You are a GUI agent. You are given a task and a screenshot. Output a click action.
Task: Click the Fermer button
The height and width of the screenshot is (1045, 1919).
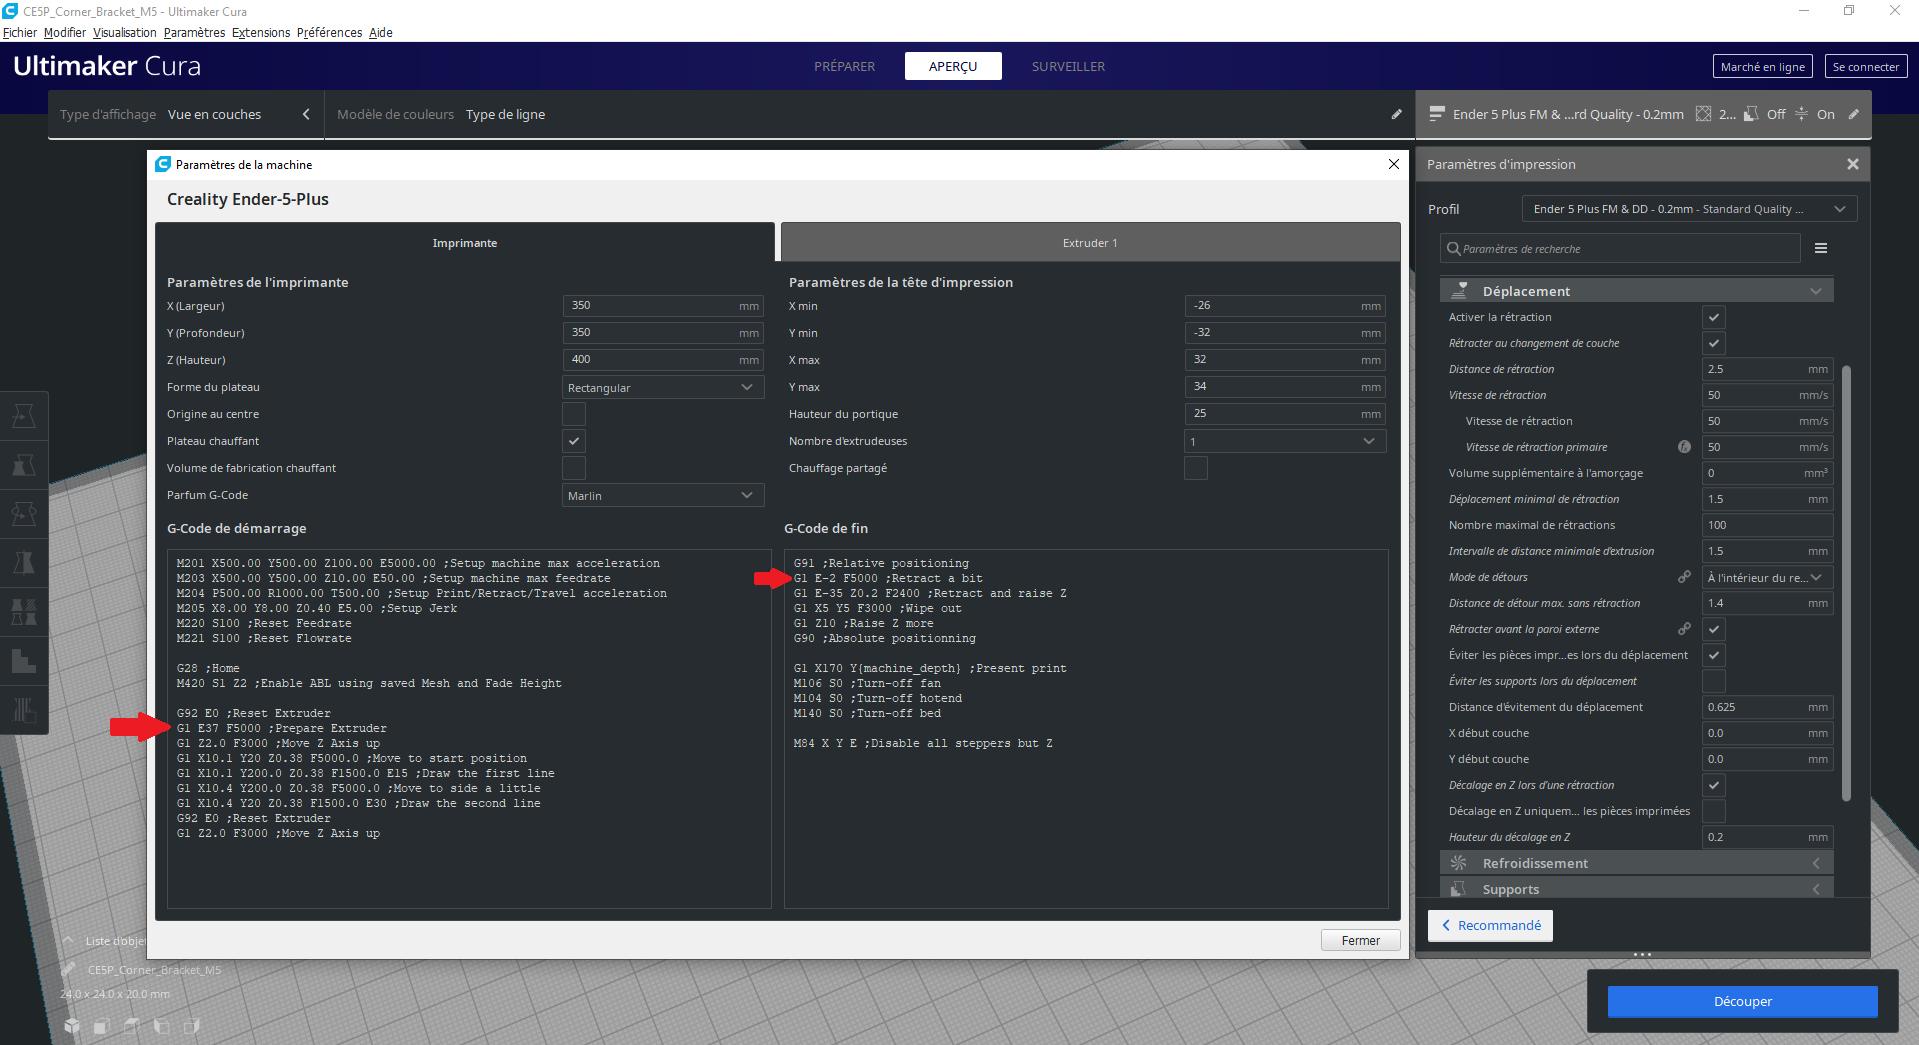click(x=1360, y=940)
